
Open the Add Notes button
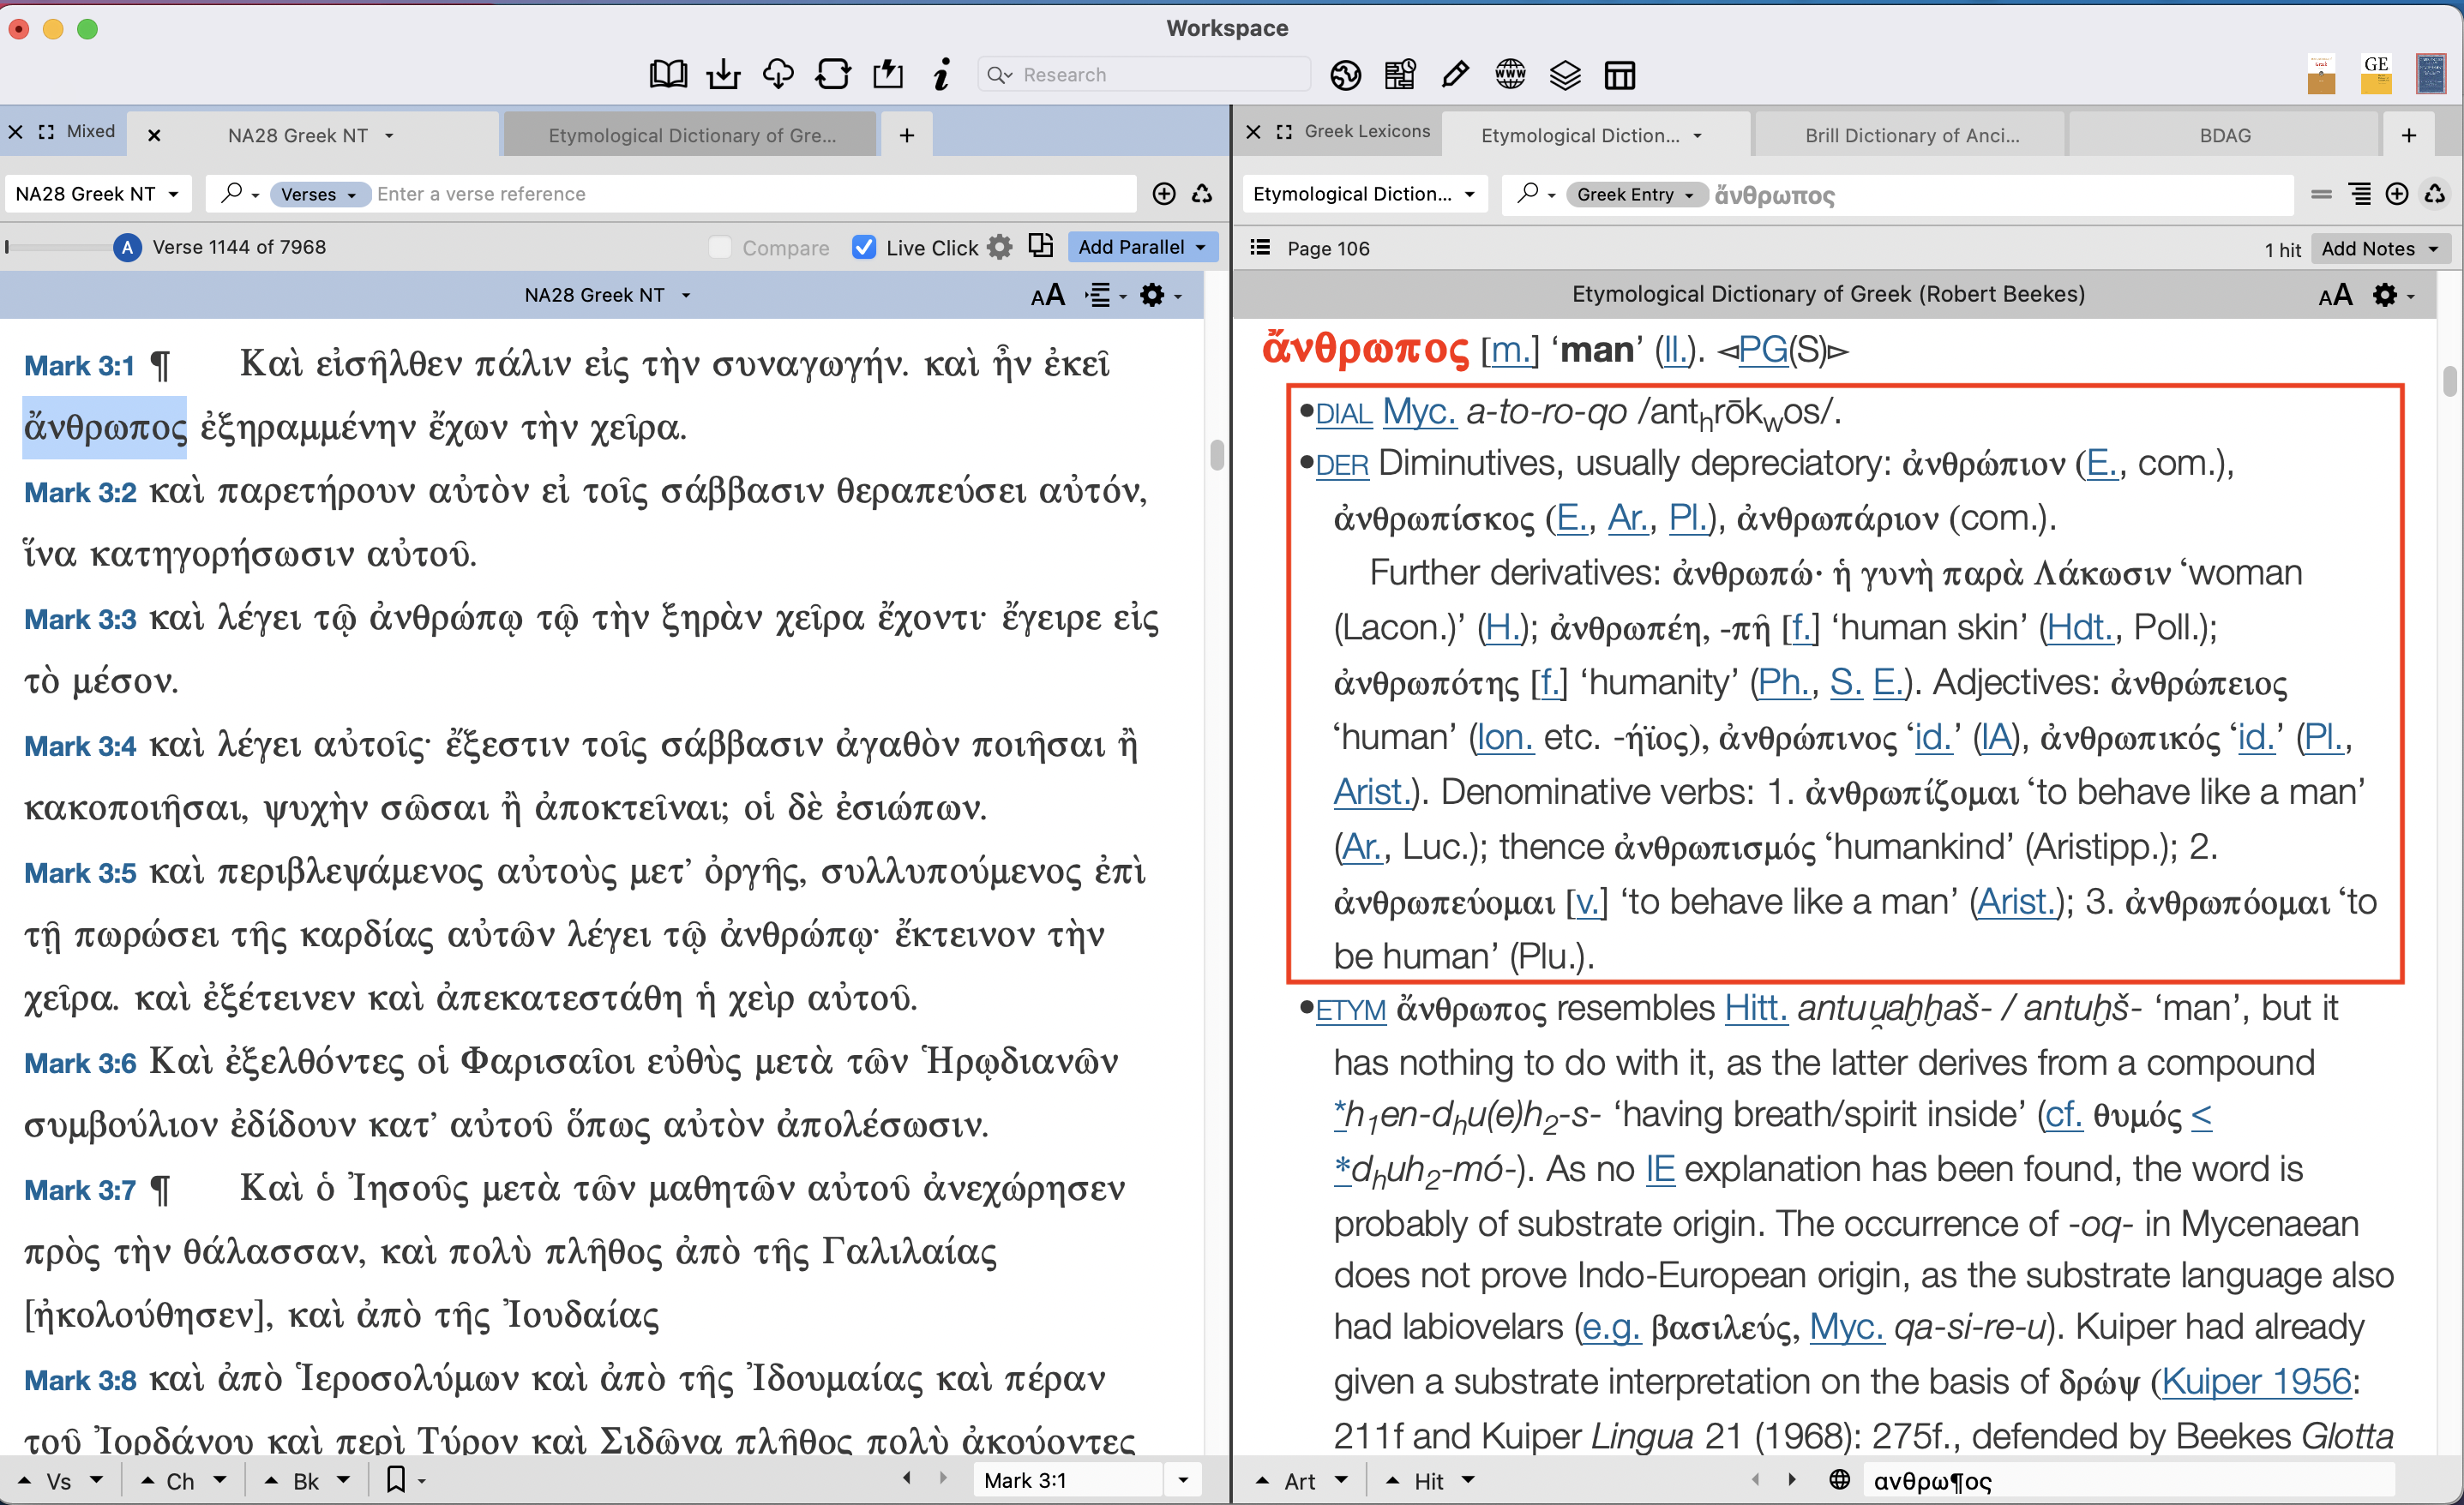2378,248
